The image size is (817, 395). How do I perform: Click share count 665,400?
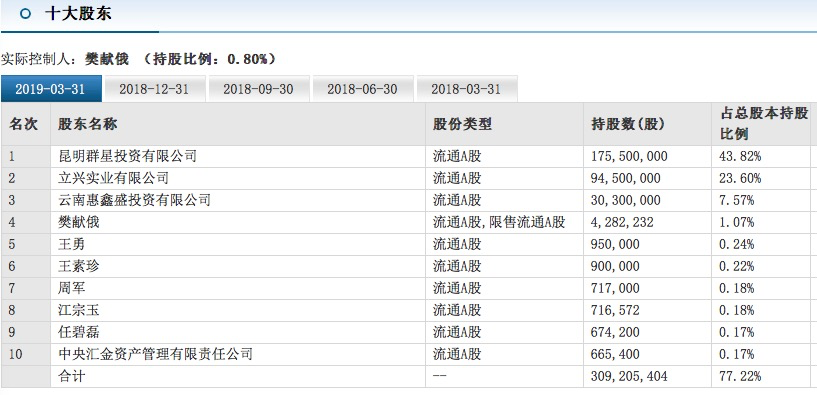tap(615, 354)
